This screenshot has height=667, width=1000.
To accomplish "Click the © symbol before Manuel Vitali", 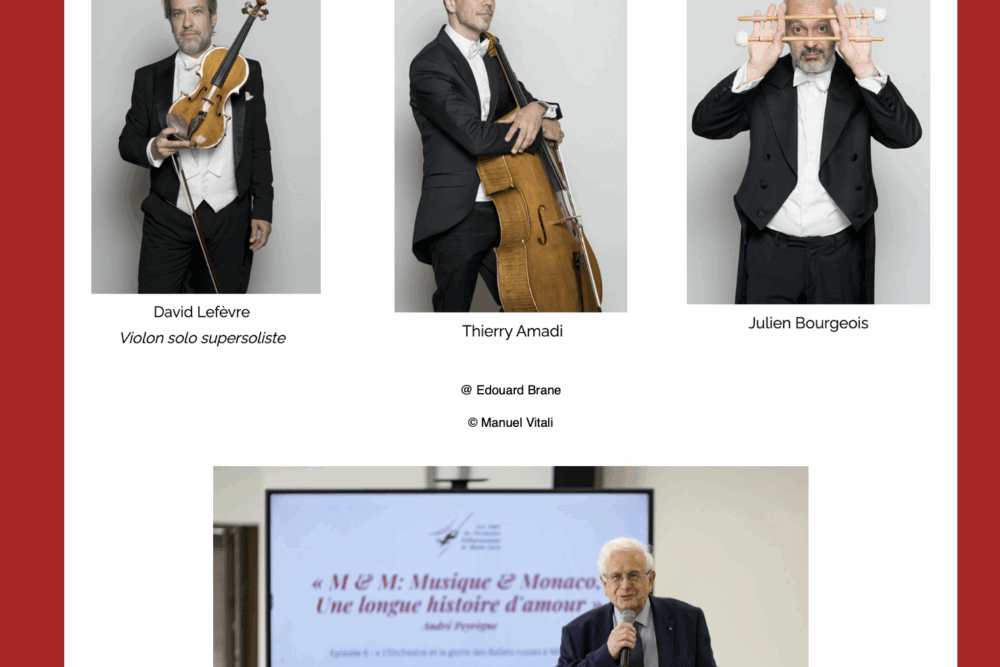I will click(x=473, y=422).
